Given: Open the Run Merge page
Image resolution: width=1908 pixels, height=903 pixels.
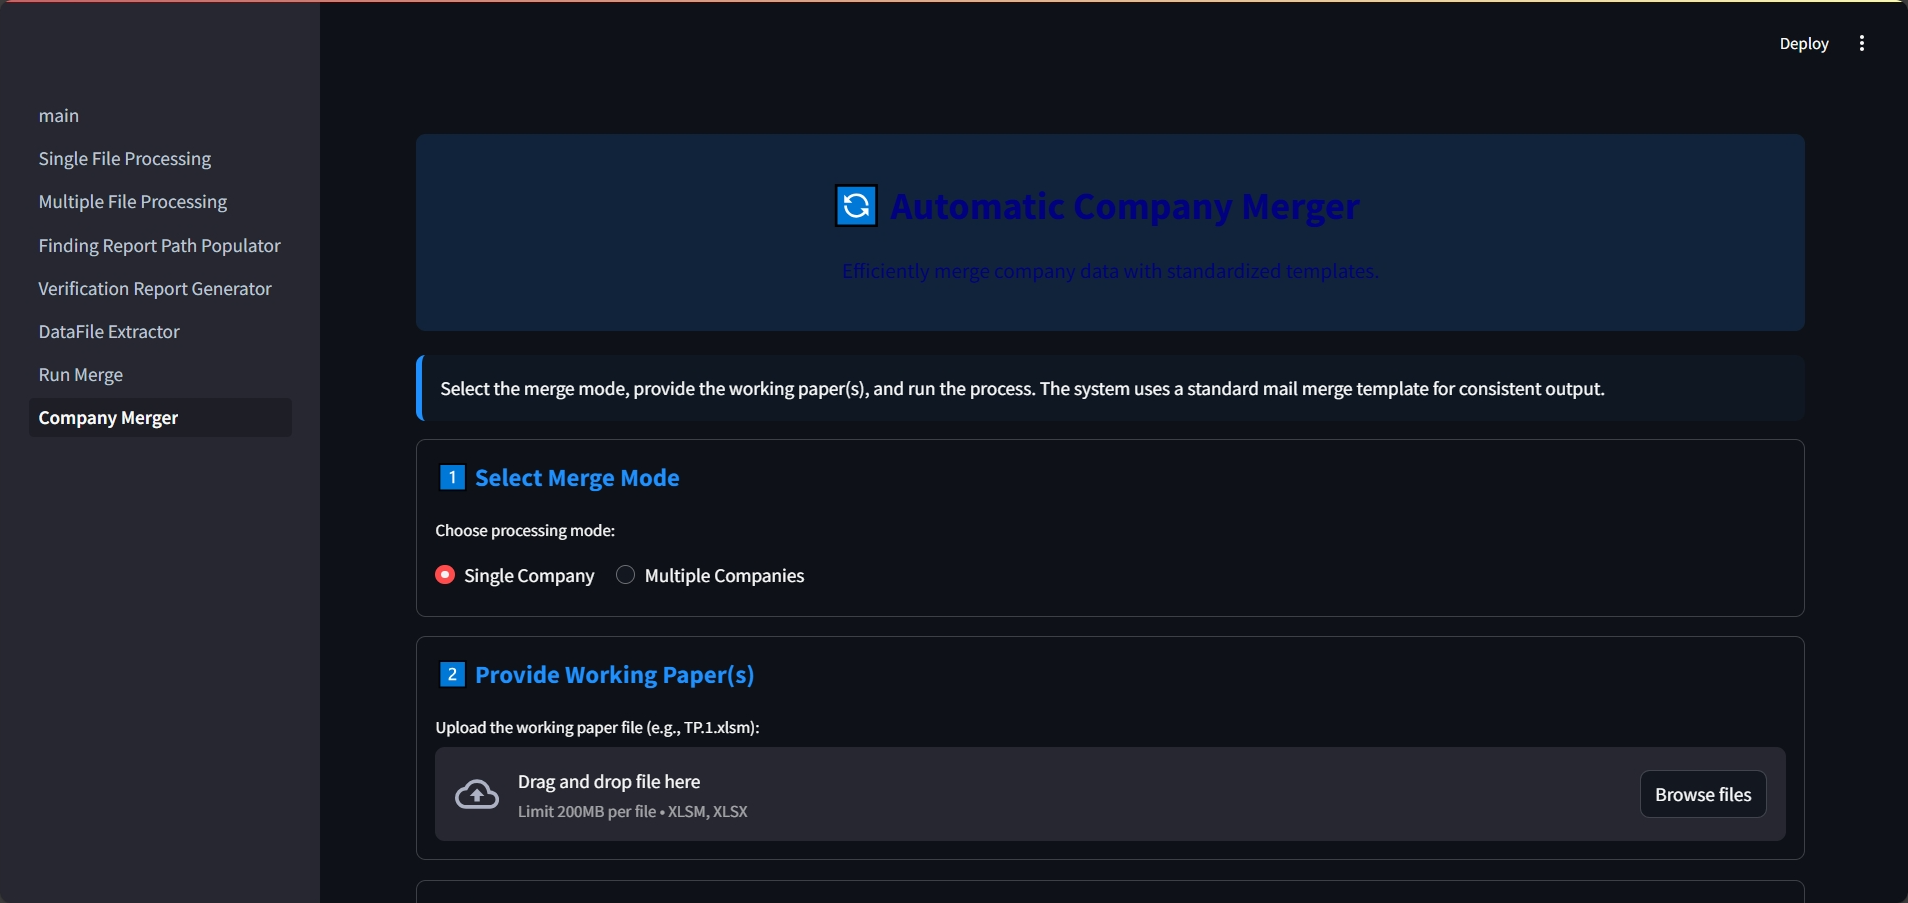Looking at the screenshot, I should pos(160,375).
